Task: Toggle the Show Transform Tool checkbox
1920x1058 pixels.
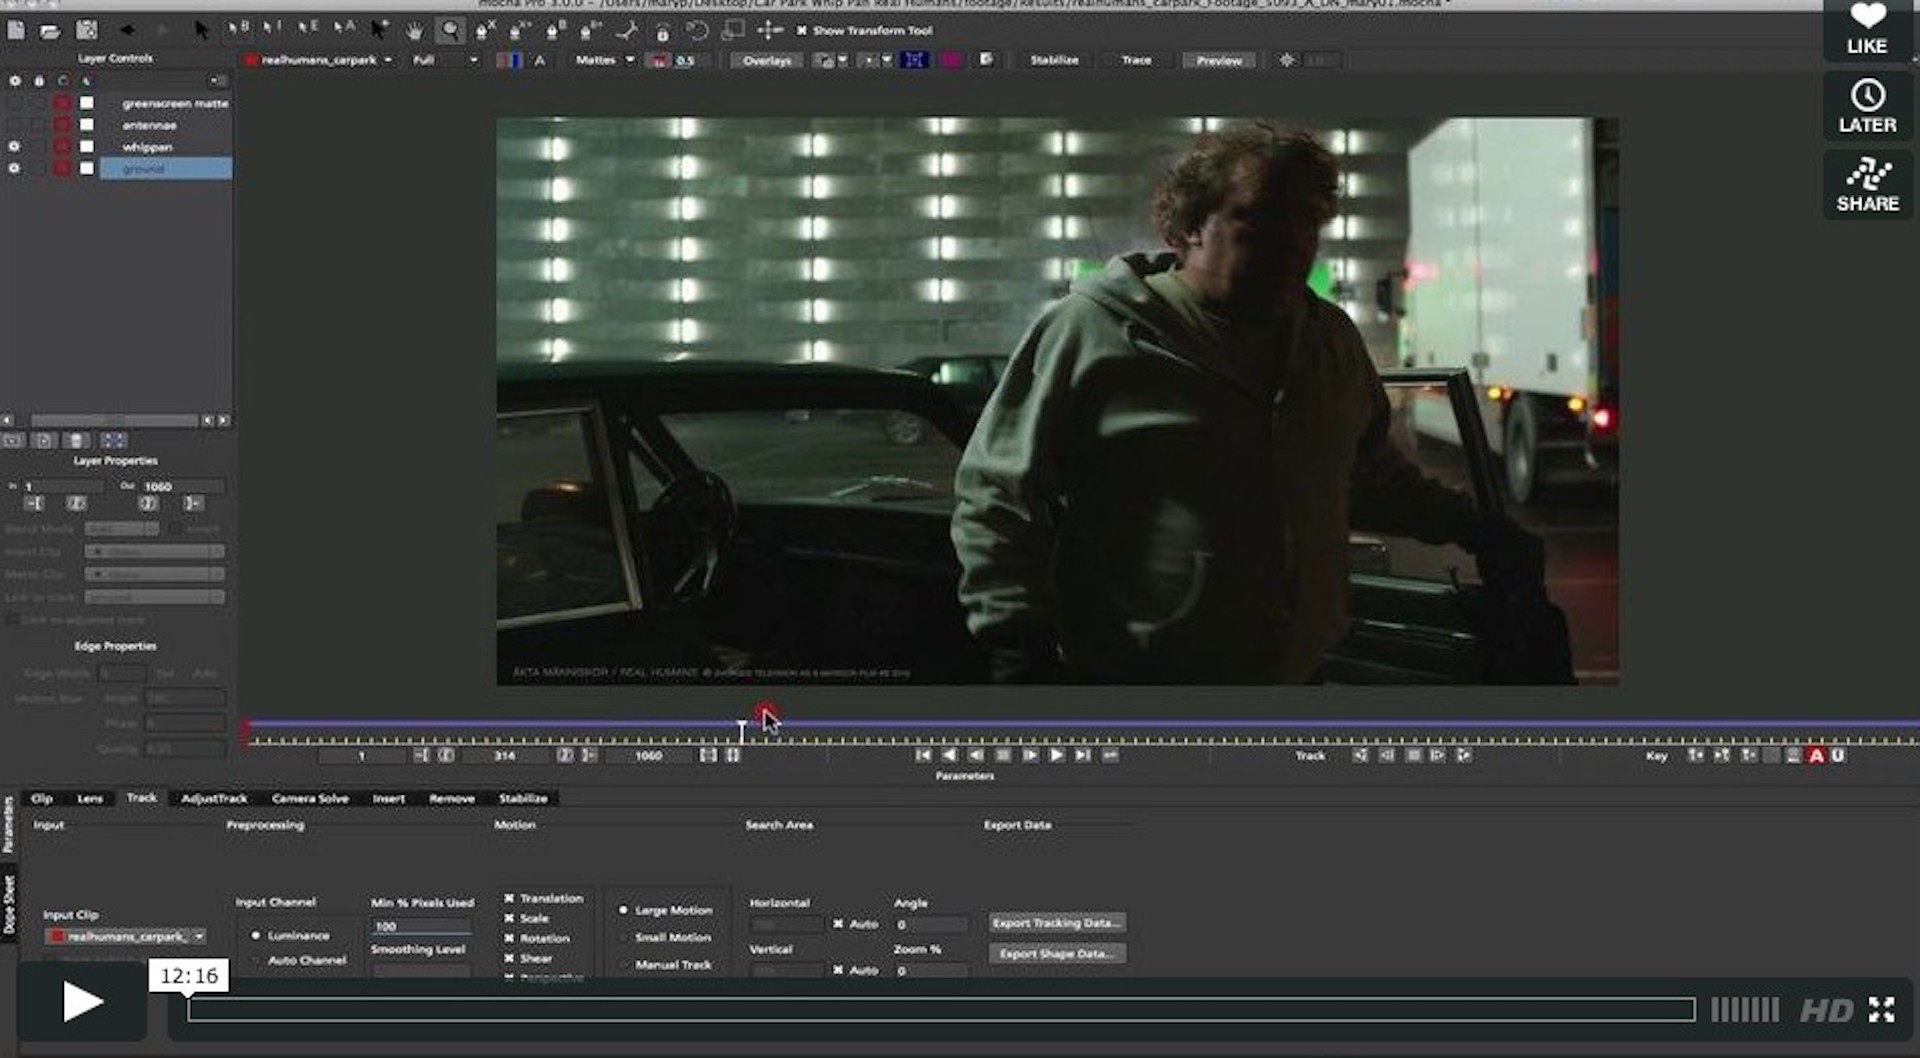Action: (801, 31)
